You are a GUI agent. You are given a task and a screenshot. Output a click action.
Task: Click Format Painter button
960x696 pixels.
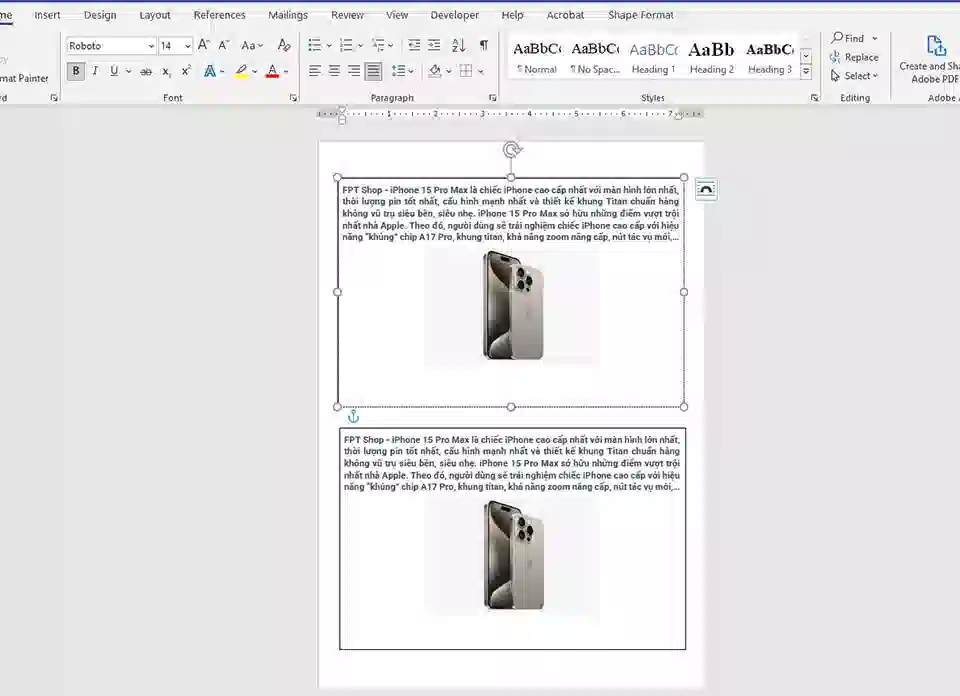click(x=24, y=78)
